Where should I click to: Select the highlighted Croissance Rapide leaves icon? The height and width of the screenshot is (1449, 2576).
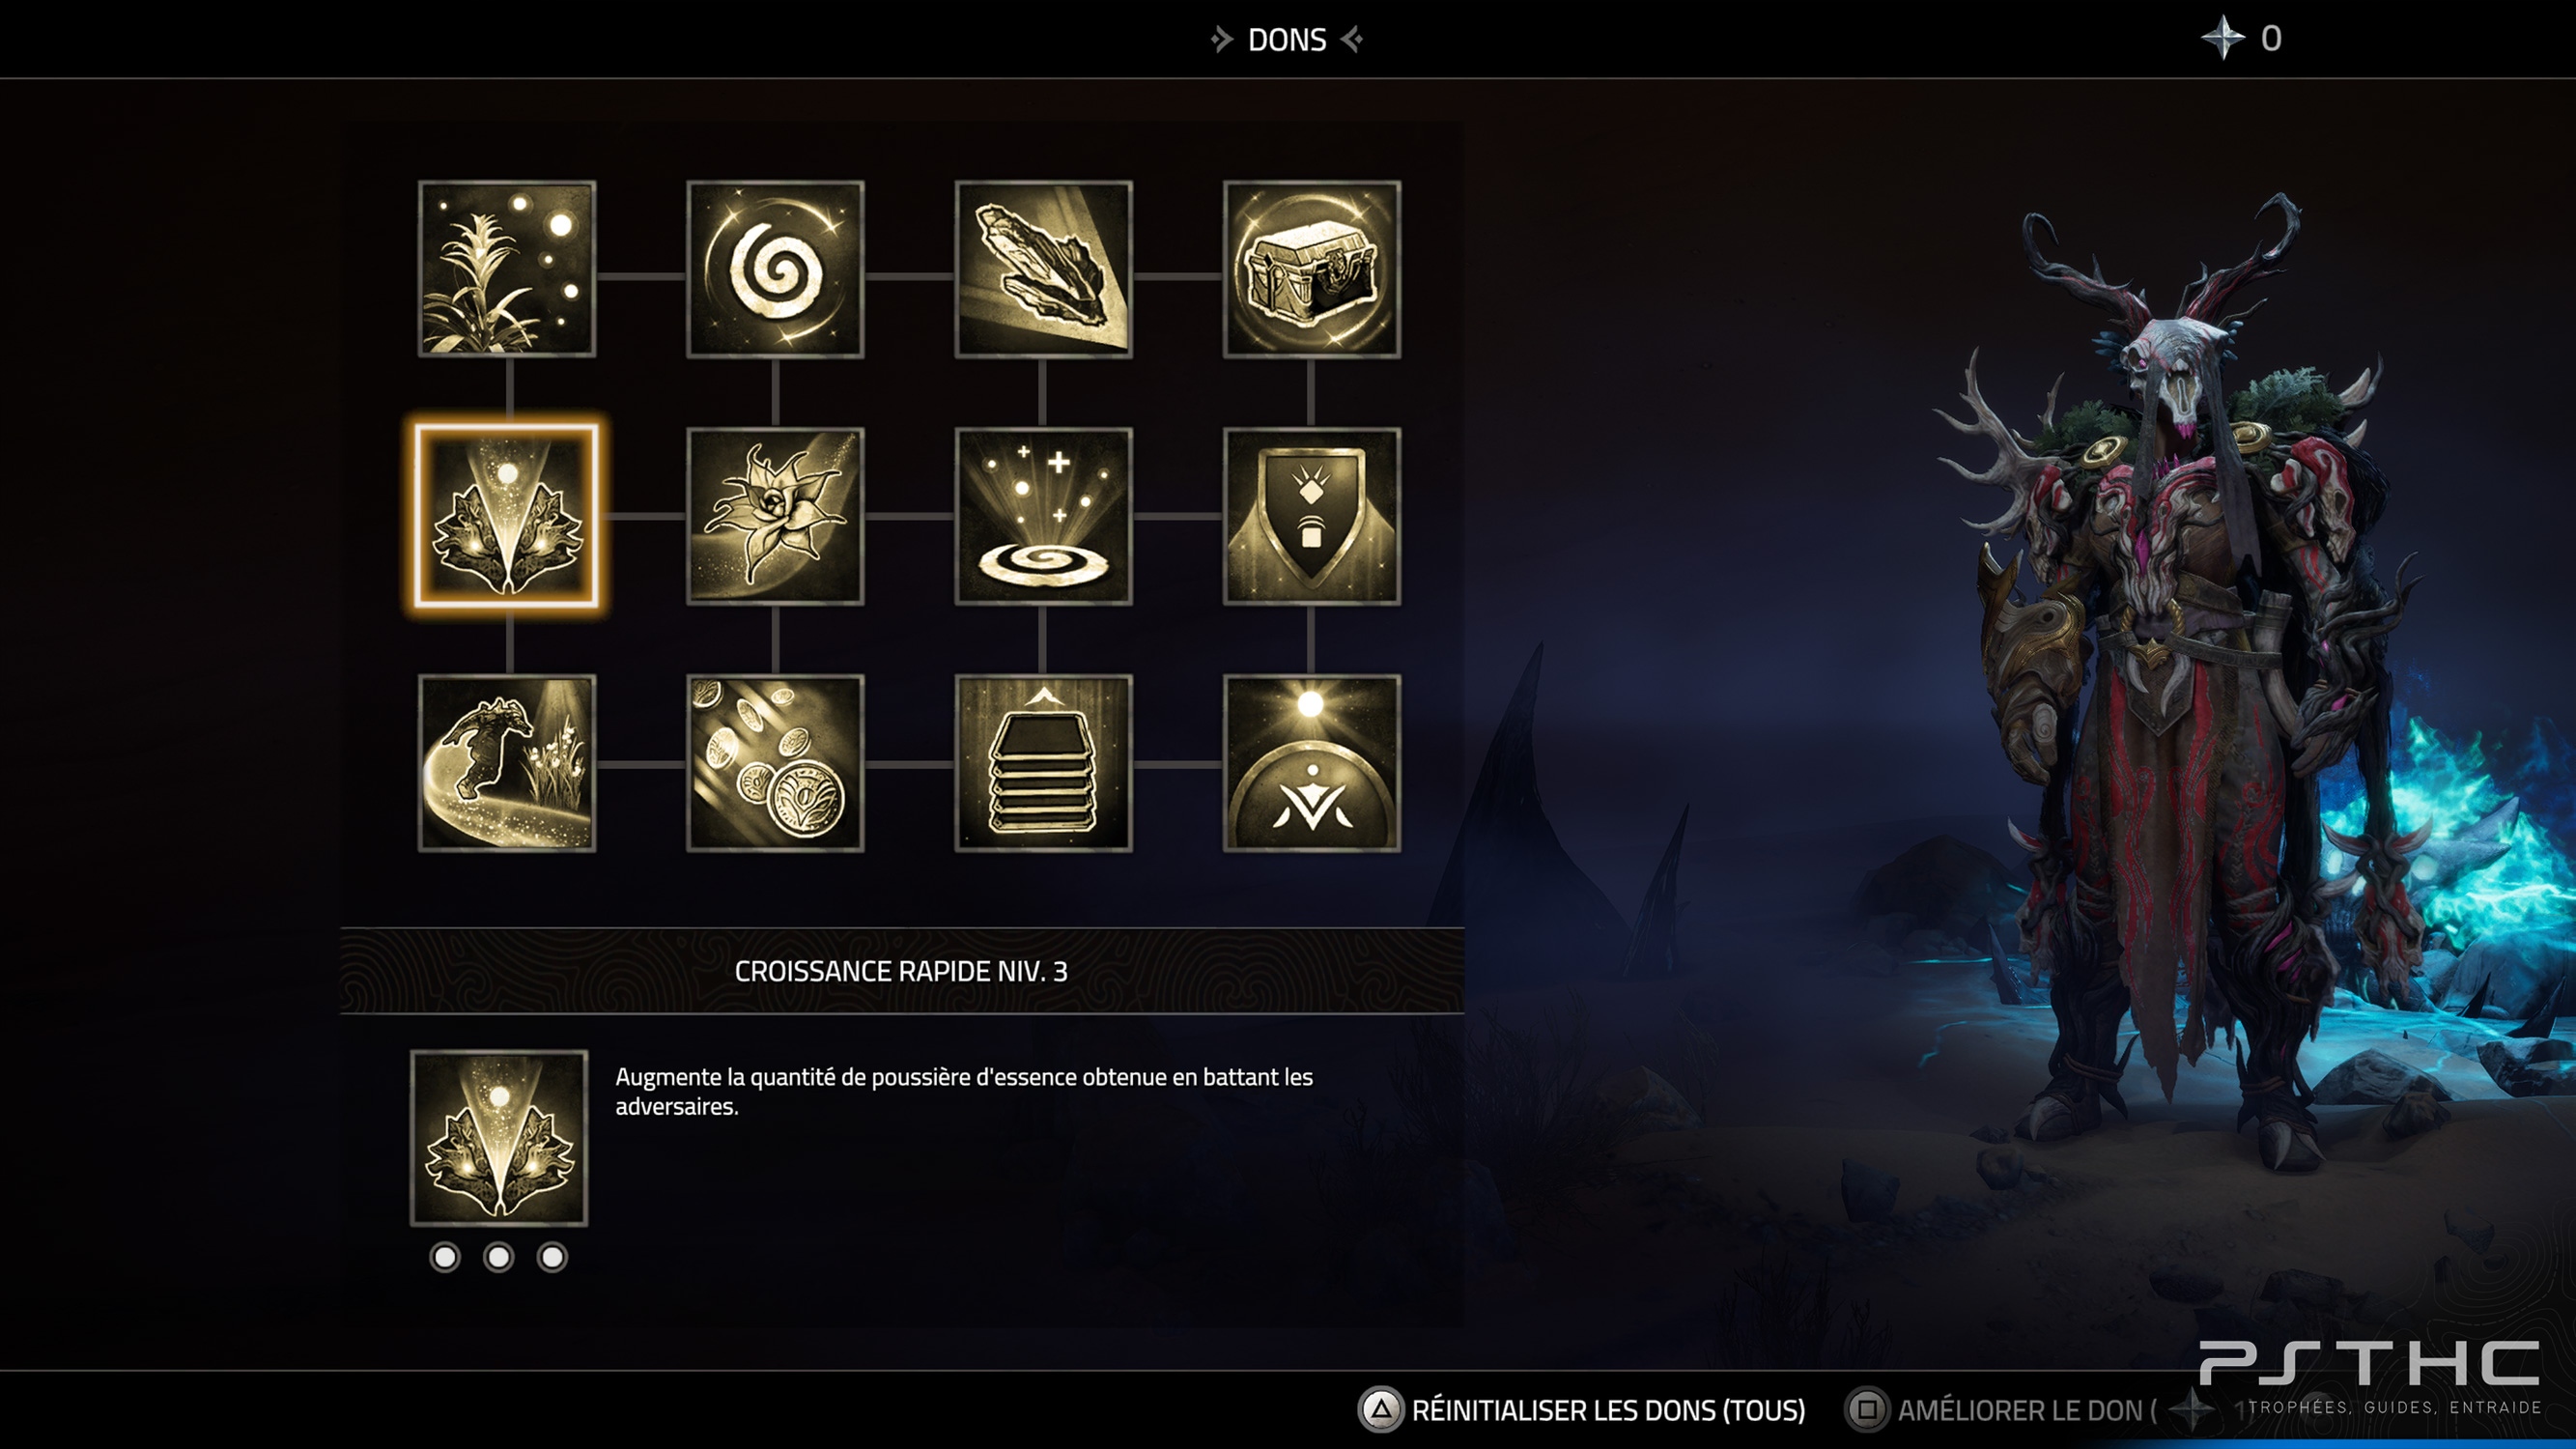[507, 516]
